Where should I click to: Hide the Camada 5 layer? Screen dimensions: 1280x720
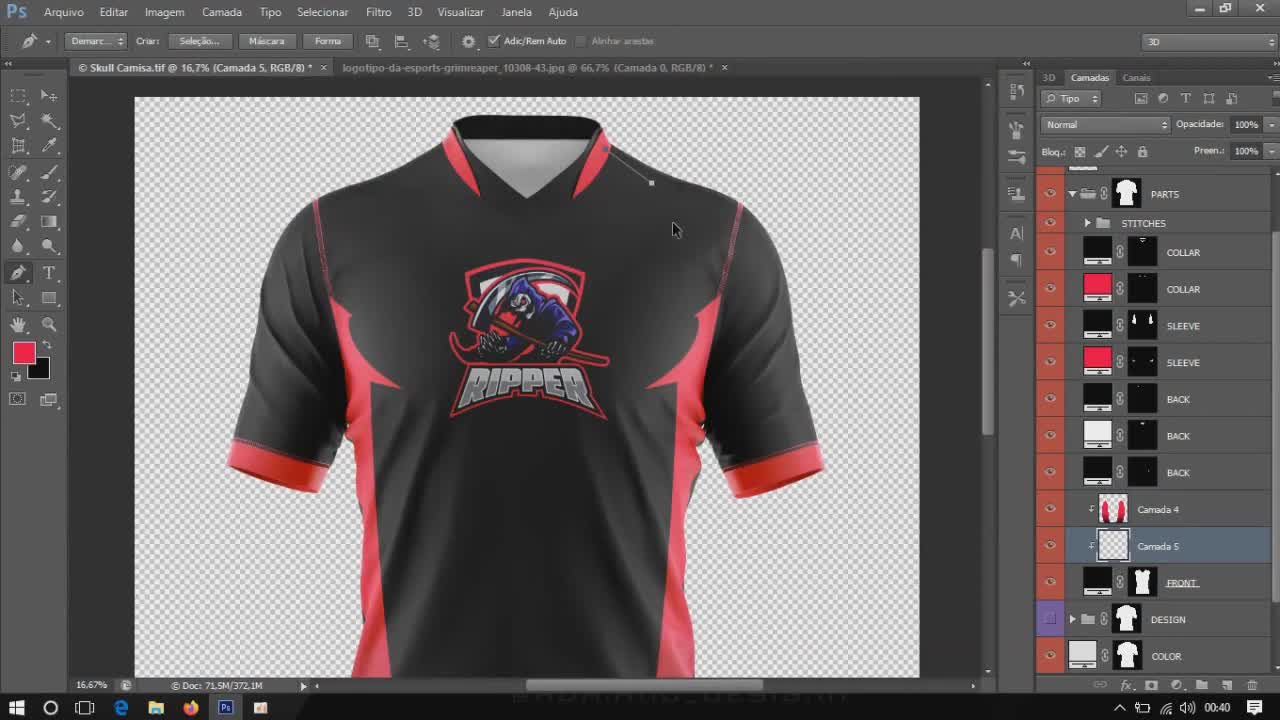(1050, 546)
